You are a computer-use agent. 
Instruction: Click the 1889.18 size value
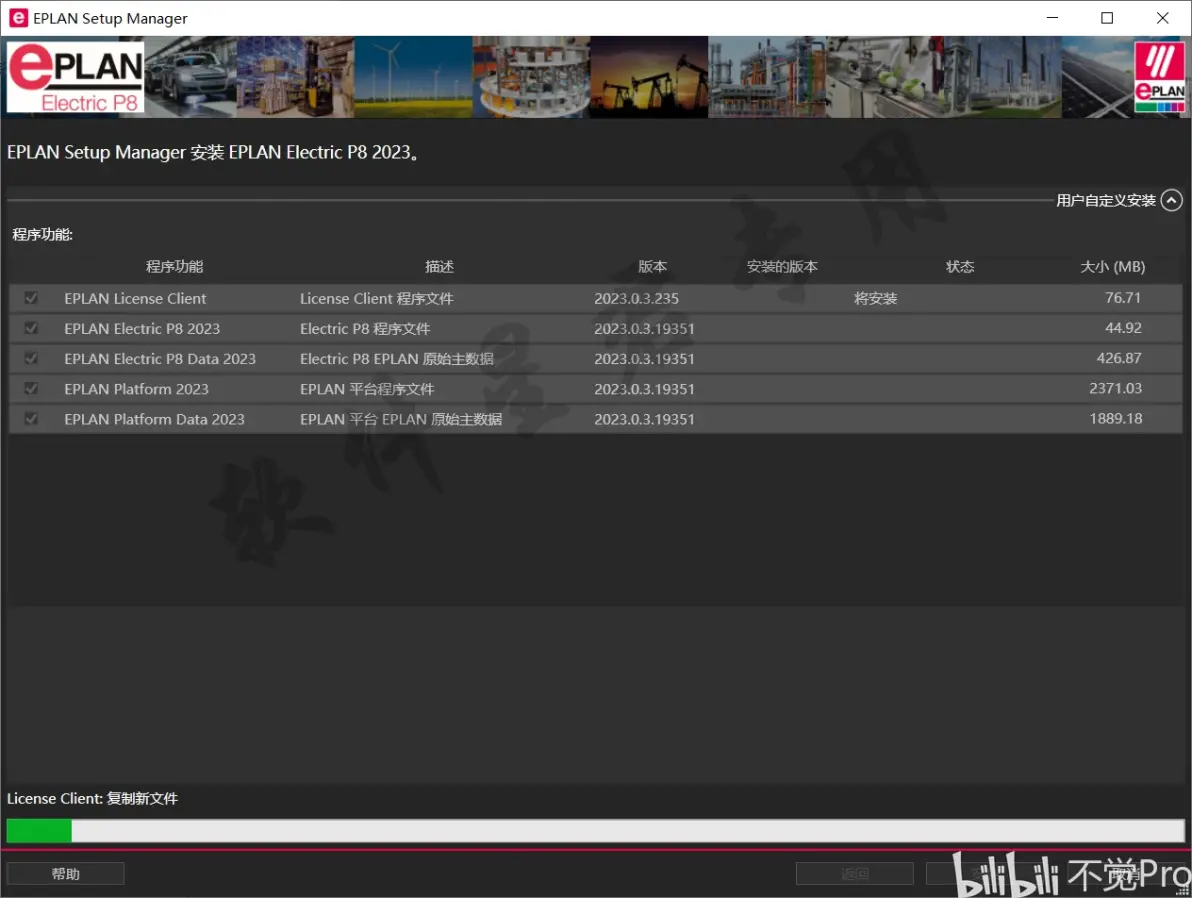1115,418
